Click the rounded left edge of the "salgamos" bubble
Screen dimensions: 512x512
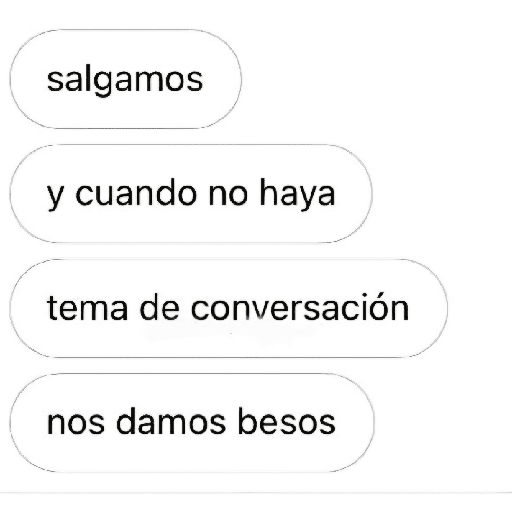(13, 79)
